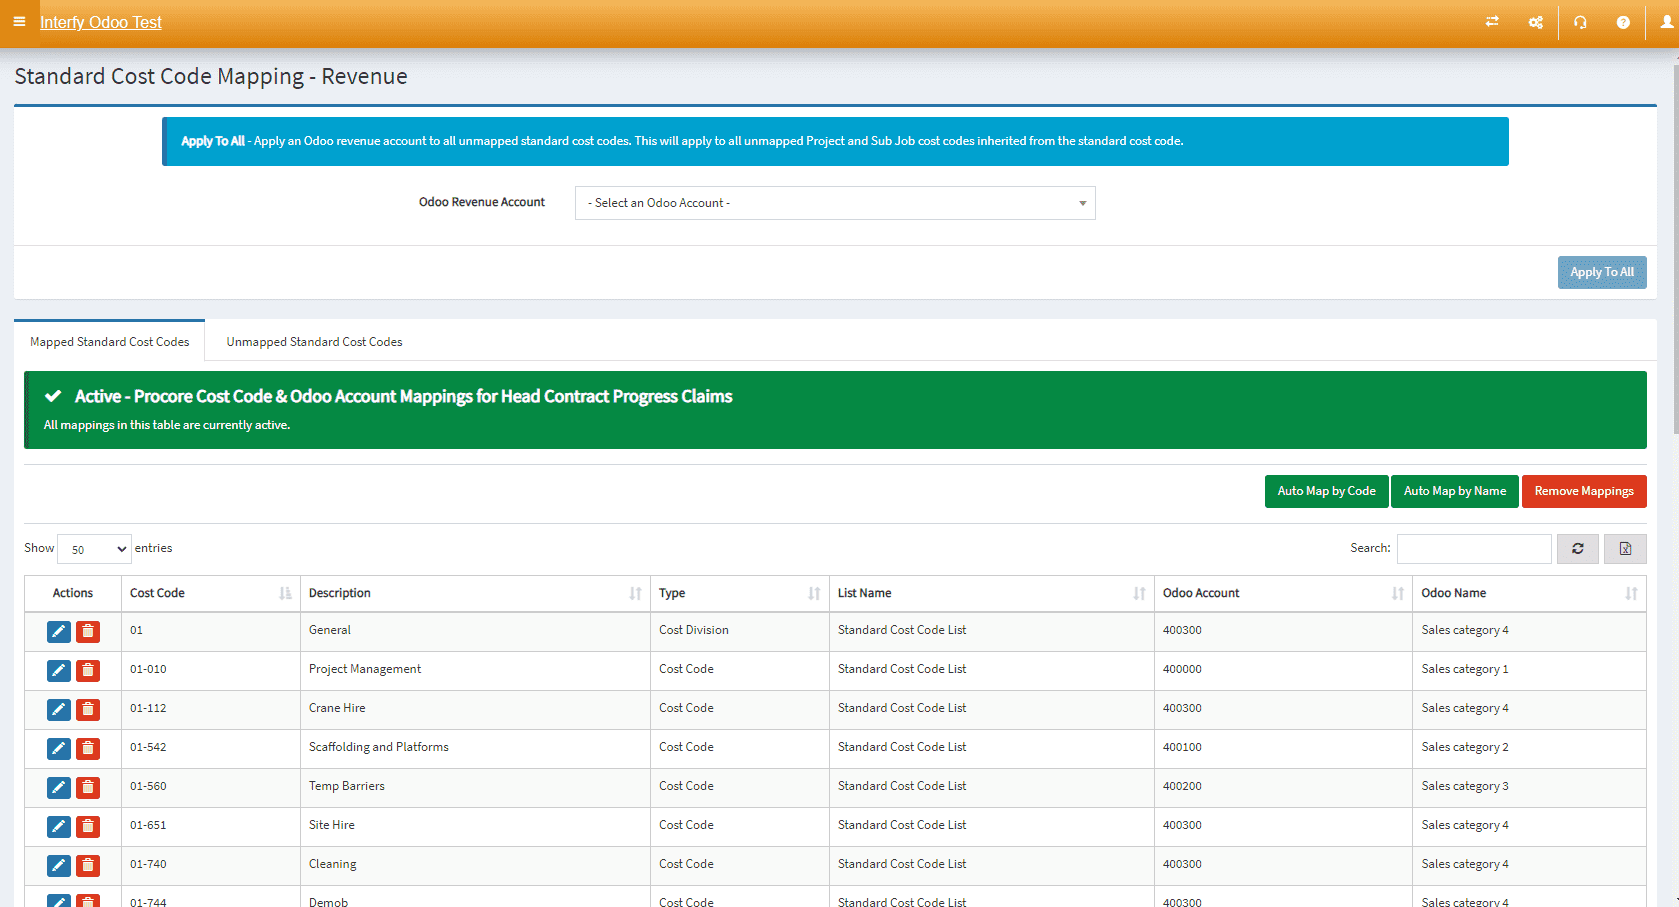The image size is (1679, 907).
Task: Click the refresh table button
Action: [x=1577, y=548]
